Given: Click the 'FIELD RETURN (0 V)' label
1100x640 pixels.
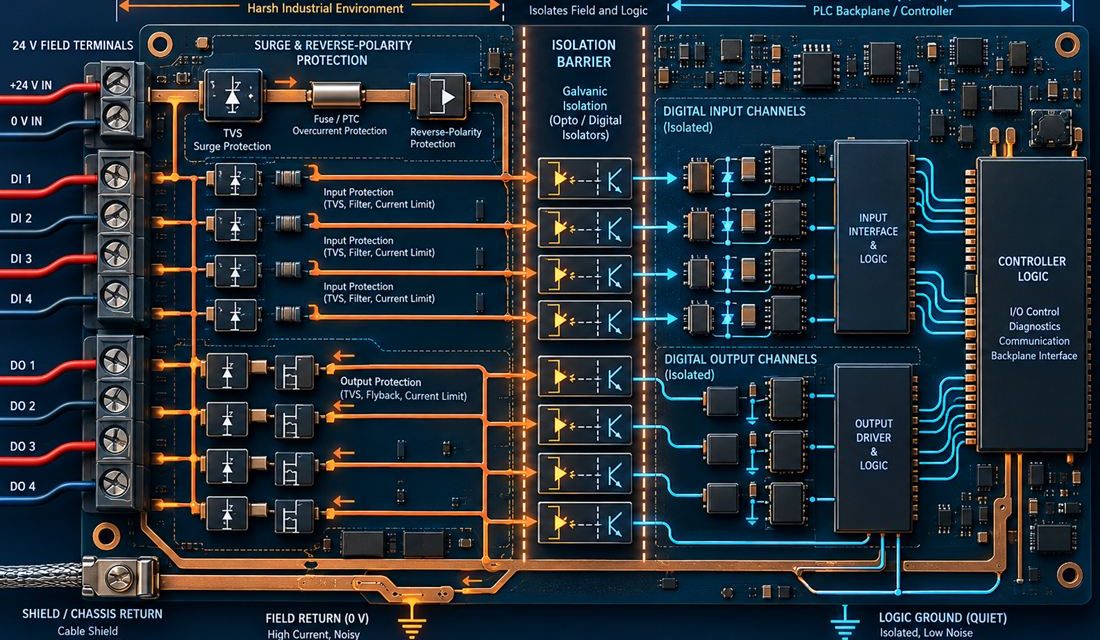Looking at the screenshot, I should pyautogui.click(x=316, y=618).
